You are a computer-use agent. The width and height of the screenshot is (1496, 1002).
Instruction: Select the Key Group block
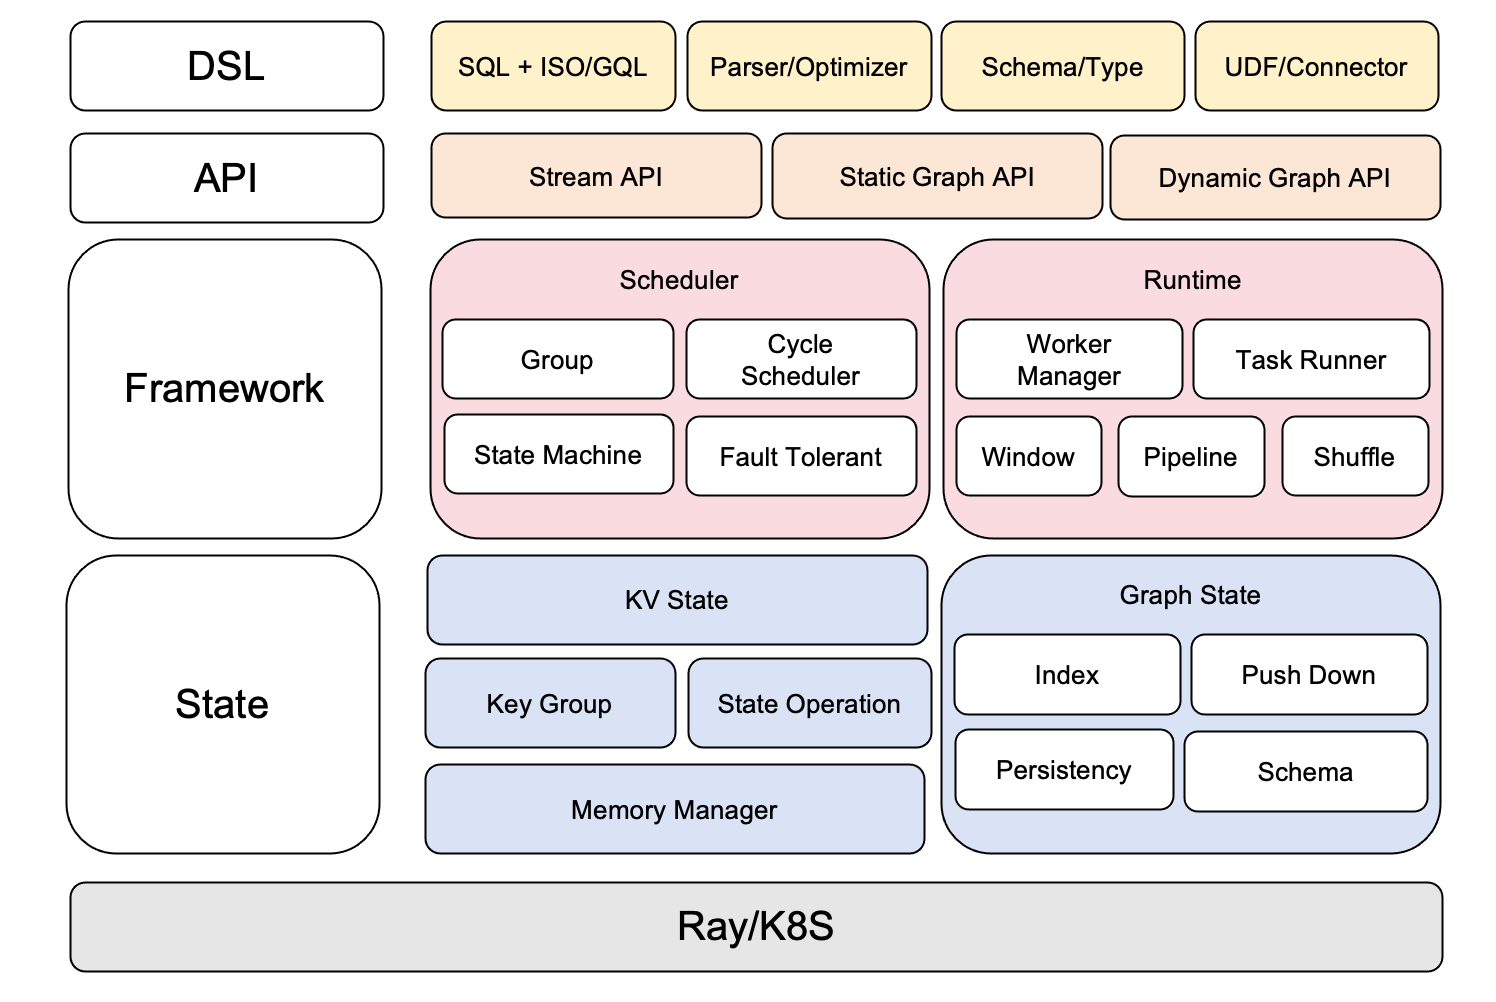[550, 704]
